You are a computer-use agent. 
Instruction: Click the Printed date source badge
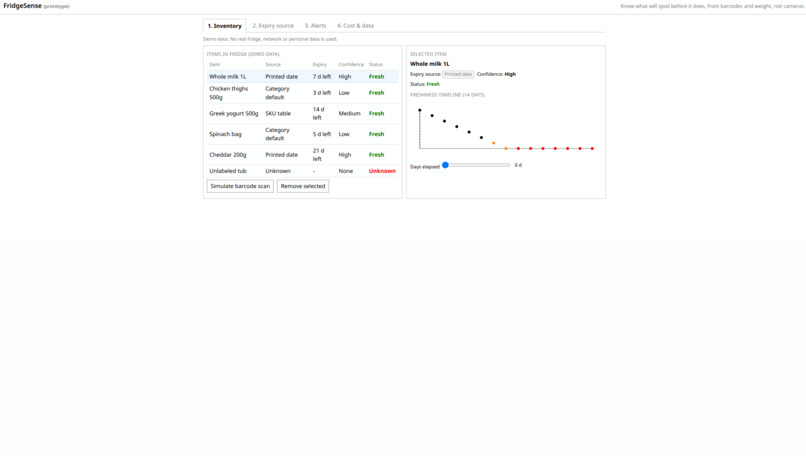[x=458, y=75]
